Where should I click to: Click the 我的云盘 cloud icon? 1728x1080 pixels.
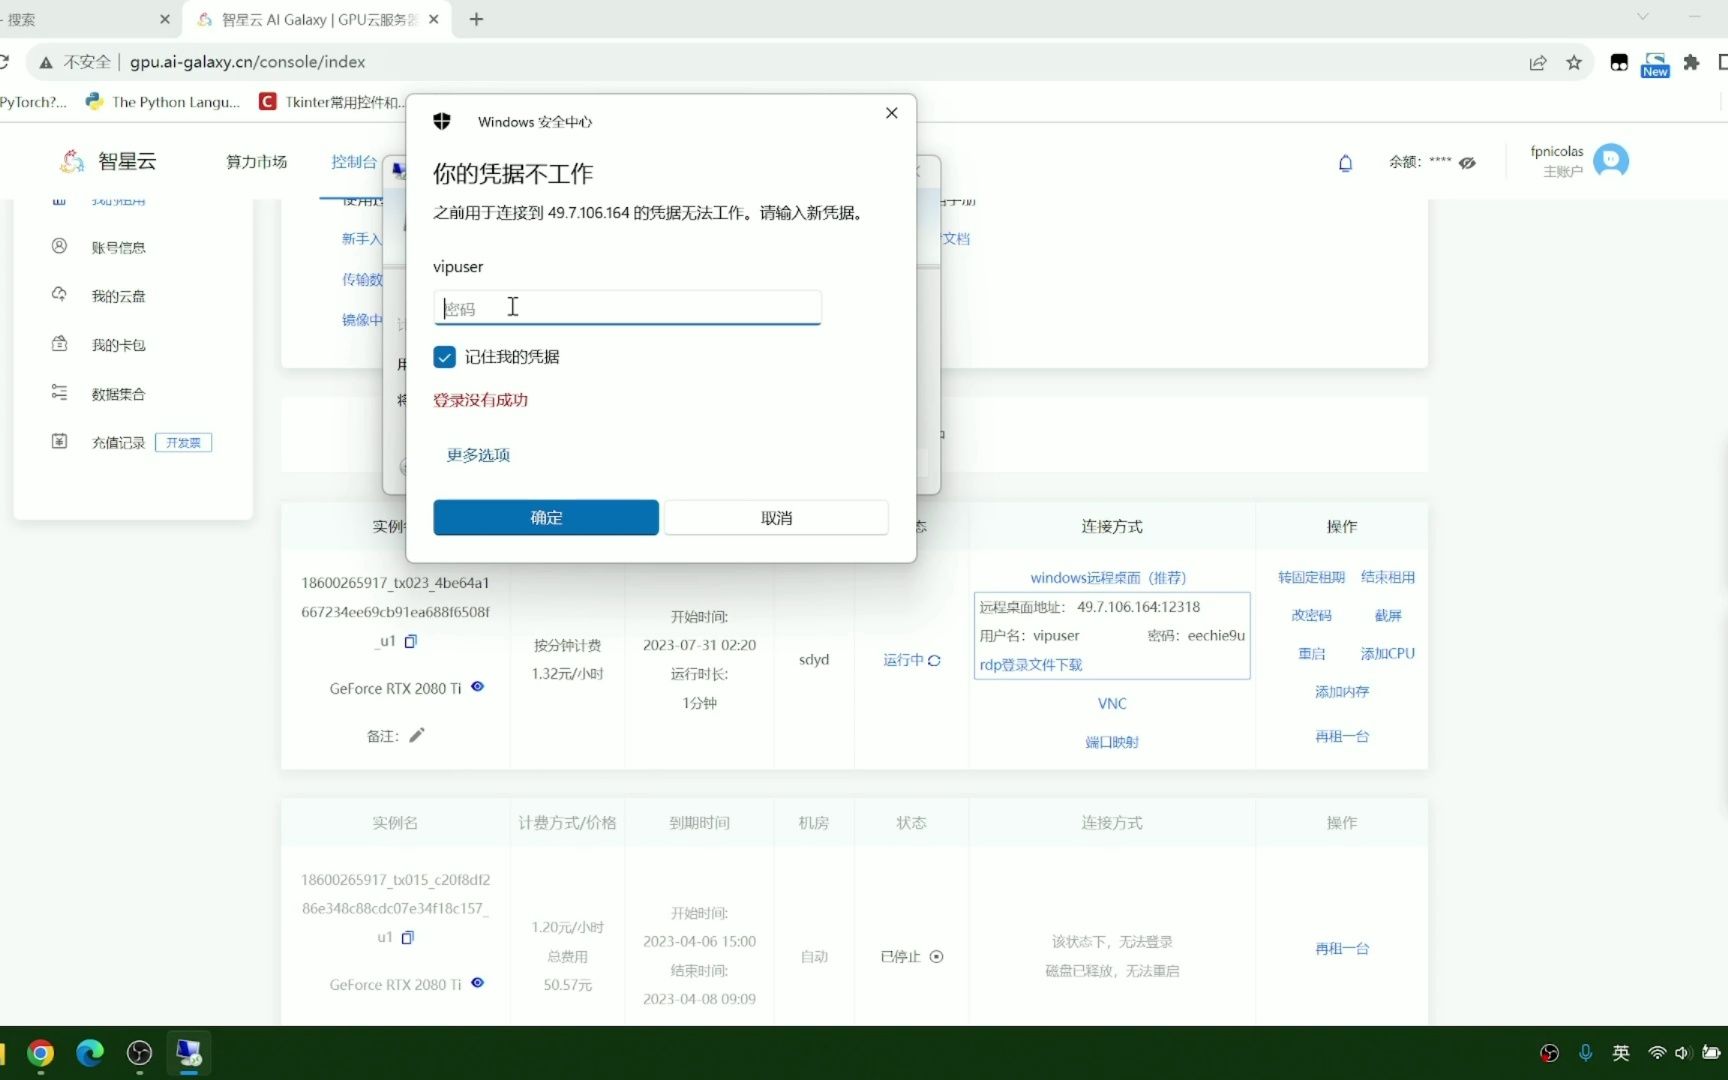(59, 294)
